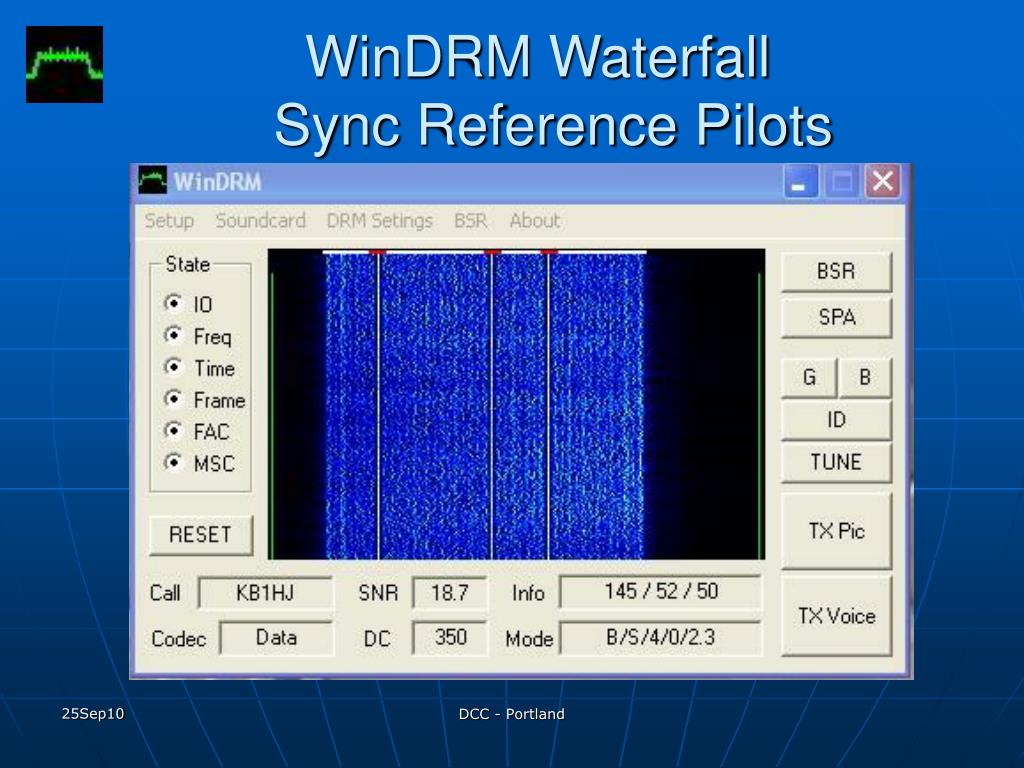Click the ID button

pyautogui.click(x=836, y=420)
